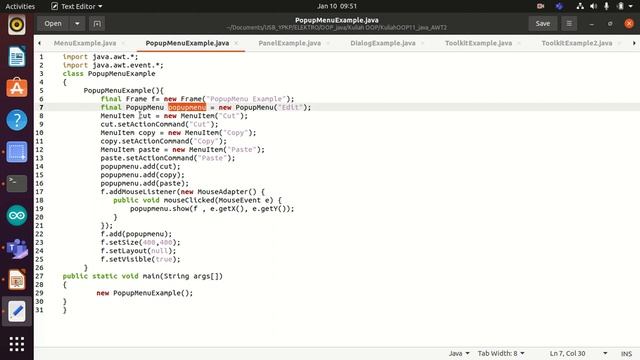Open the Help question mark icon in dock
This screenshot has width=640, height=360.
click(16, 120)
